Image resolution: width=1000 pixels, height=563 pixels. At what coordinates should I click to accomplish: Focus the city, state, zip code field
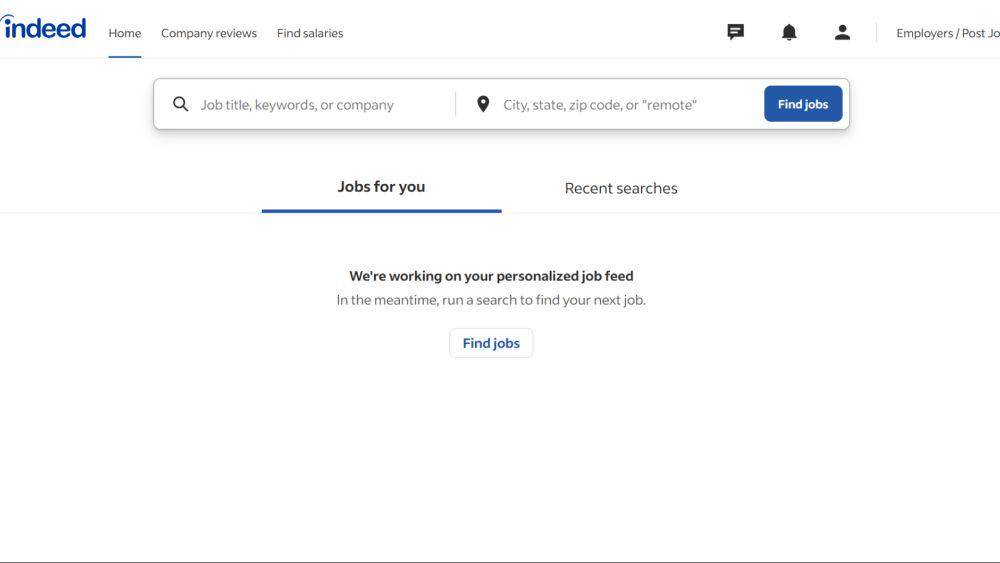(x=628, y=105)
